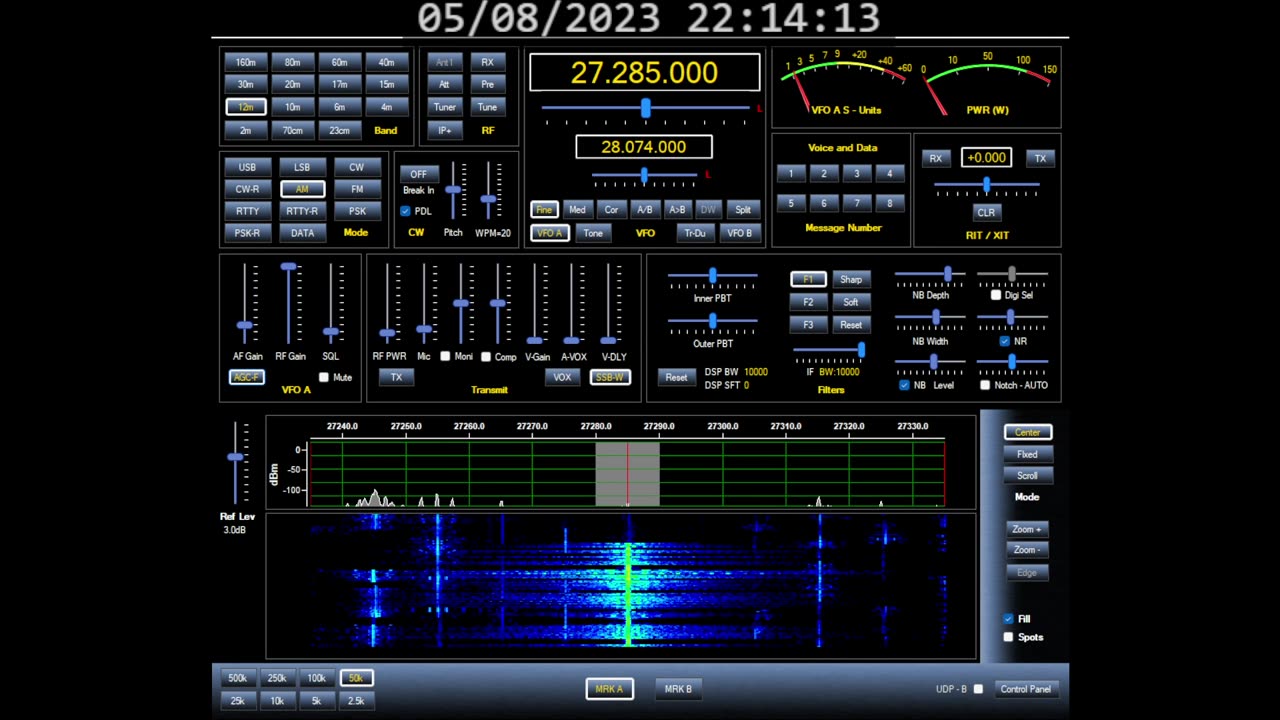
Task: Toggle the VOX button
Action: click(x=562, y=377)
